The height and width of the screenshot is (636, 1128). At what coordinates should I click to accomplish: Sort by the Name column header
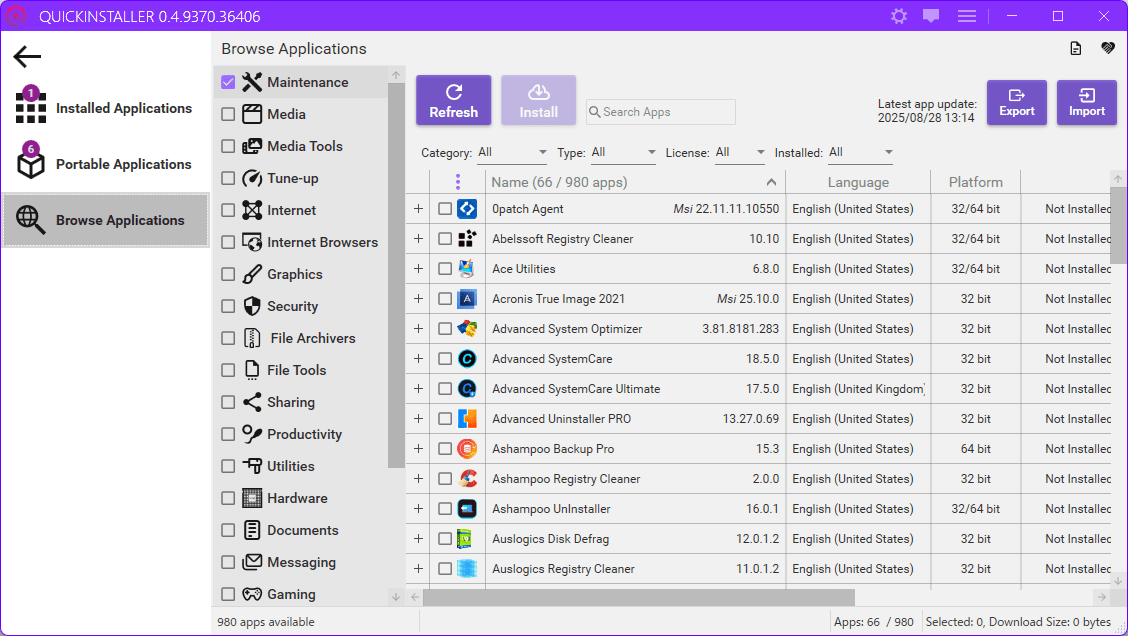635,182
